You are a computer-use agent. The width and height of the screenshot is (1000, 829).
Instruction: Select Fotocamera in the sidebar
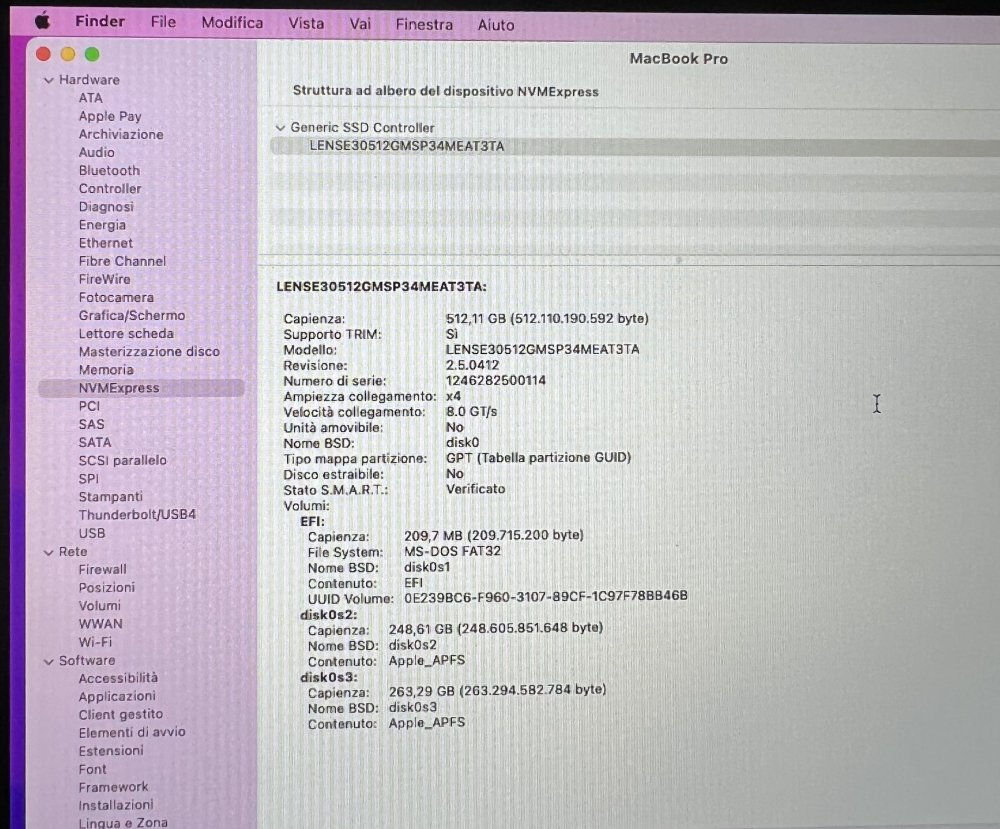(x=116, y=297)
